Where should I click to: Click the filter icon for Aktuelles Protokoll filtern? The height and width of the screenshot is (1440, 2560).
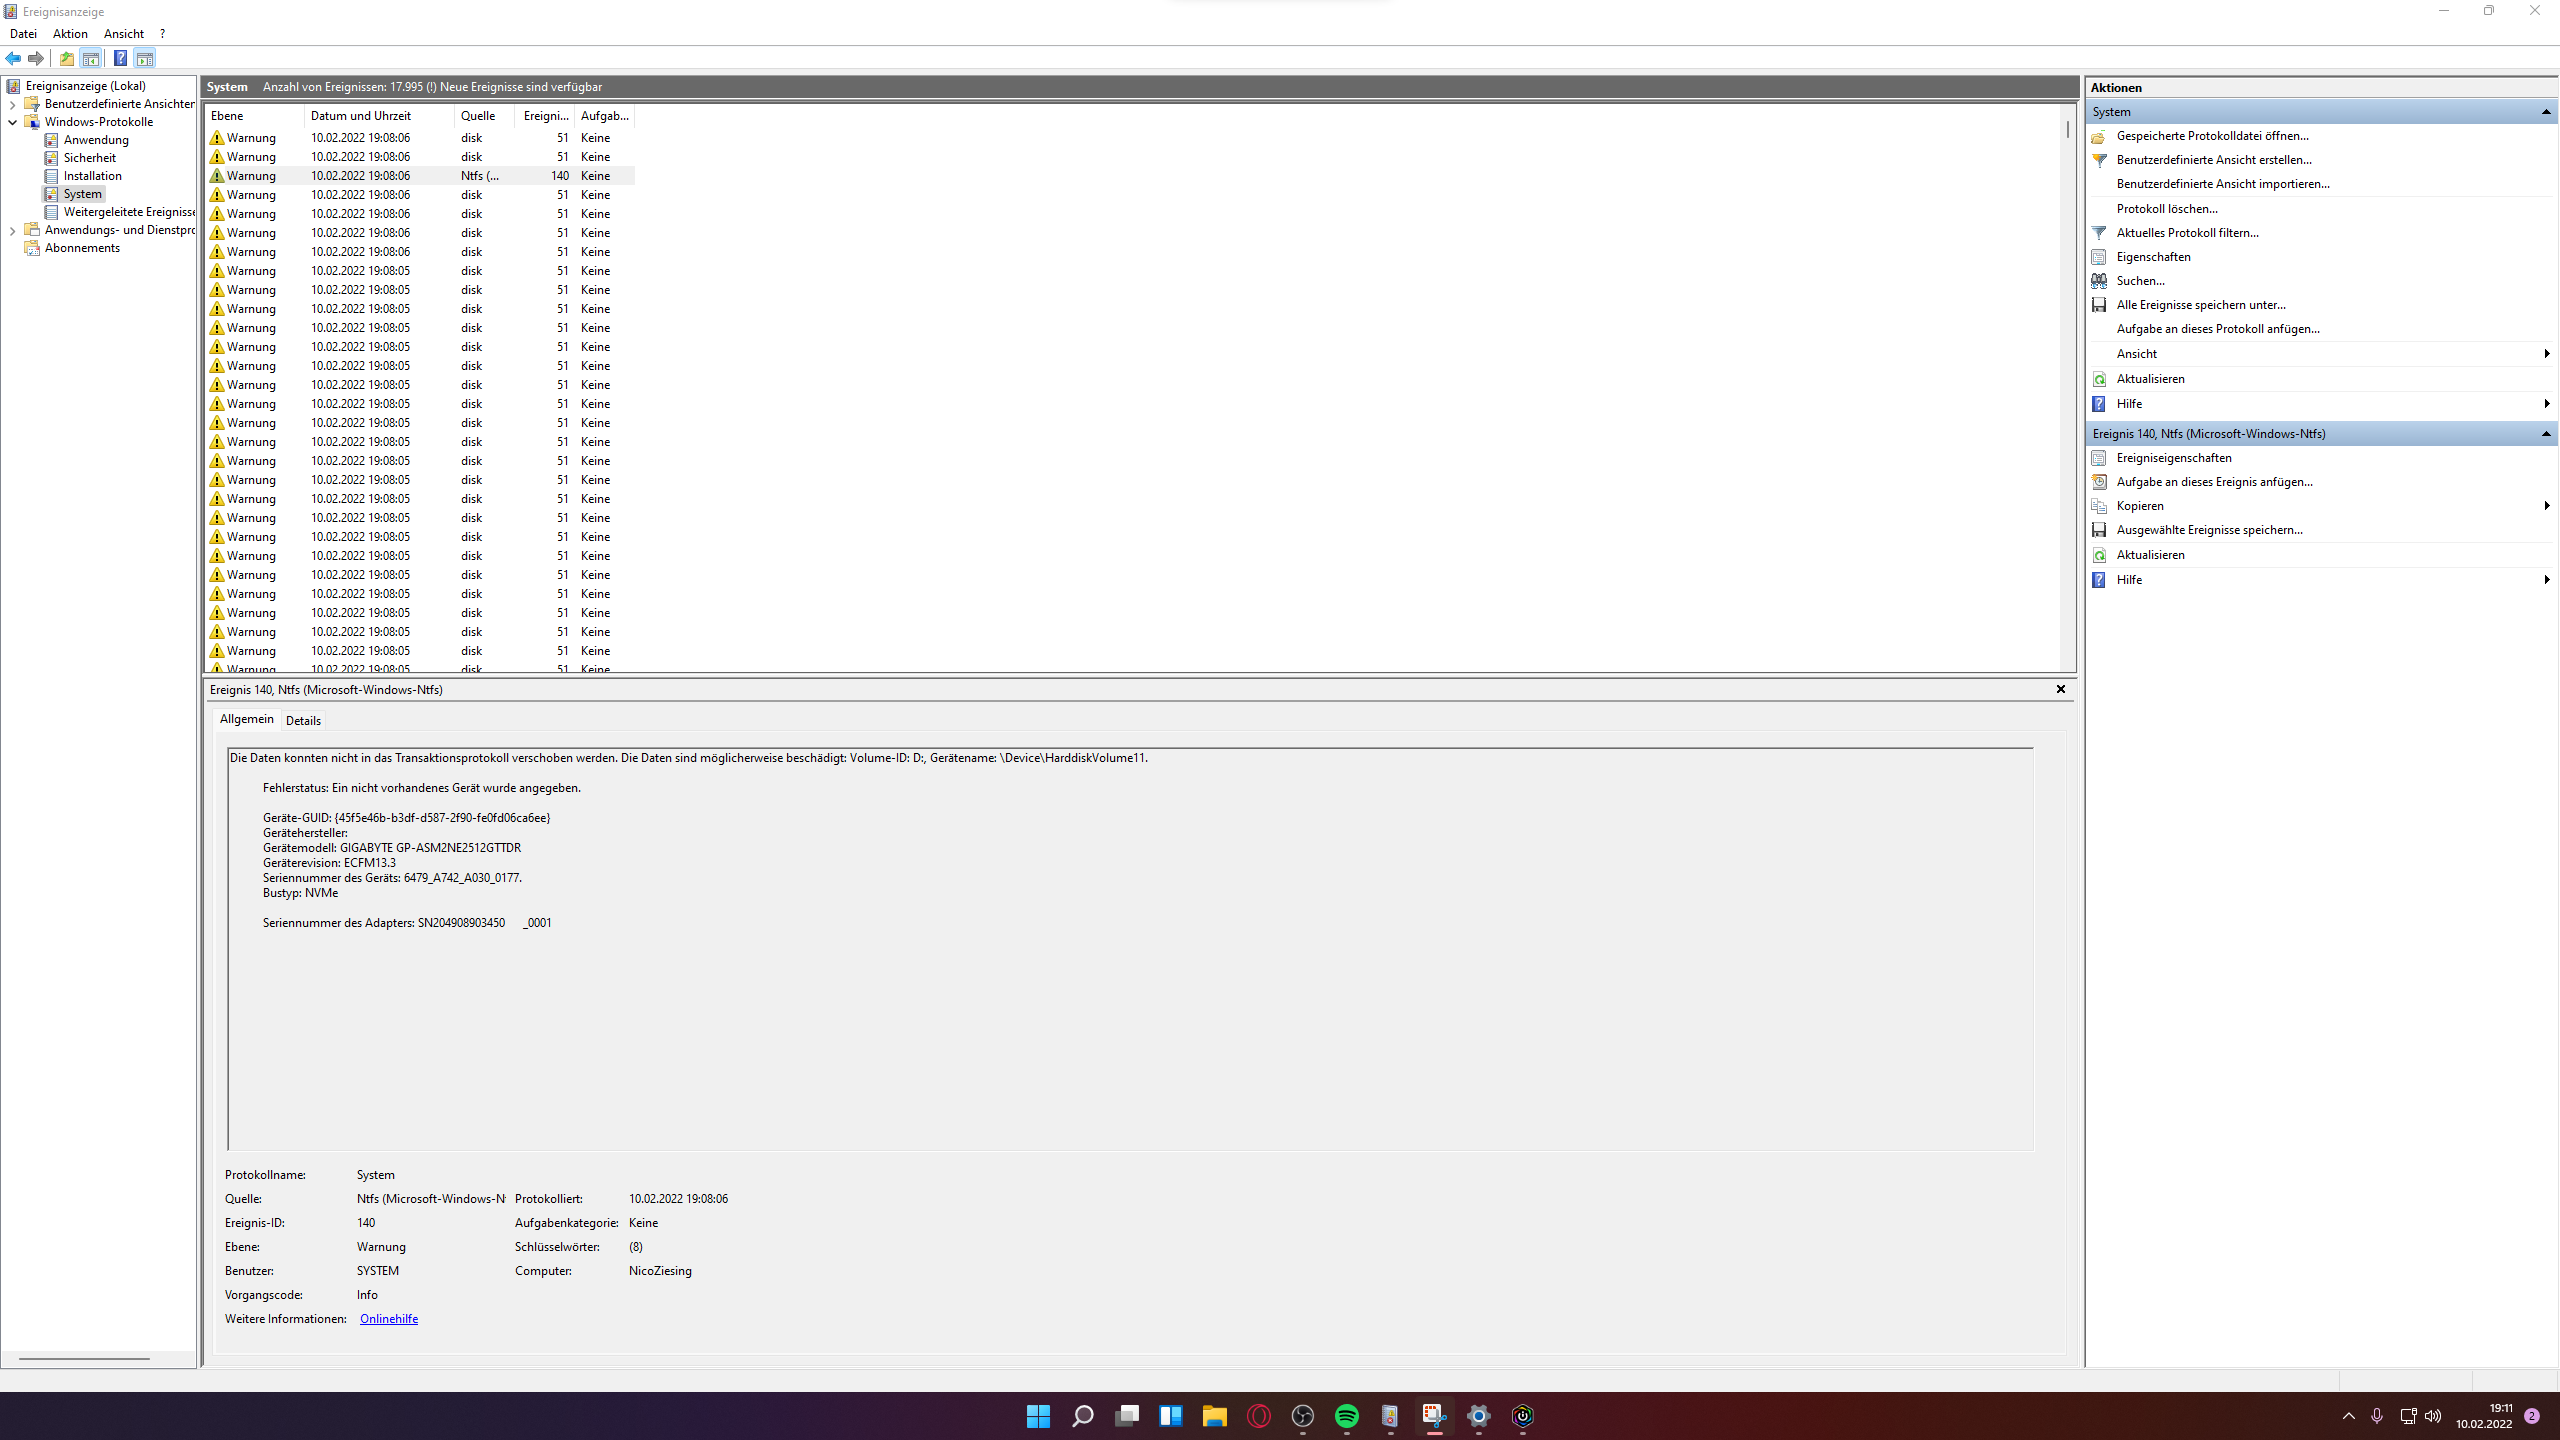[2099, 233]
